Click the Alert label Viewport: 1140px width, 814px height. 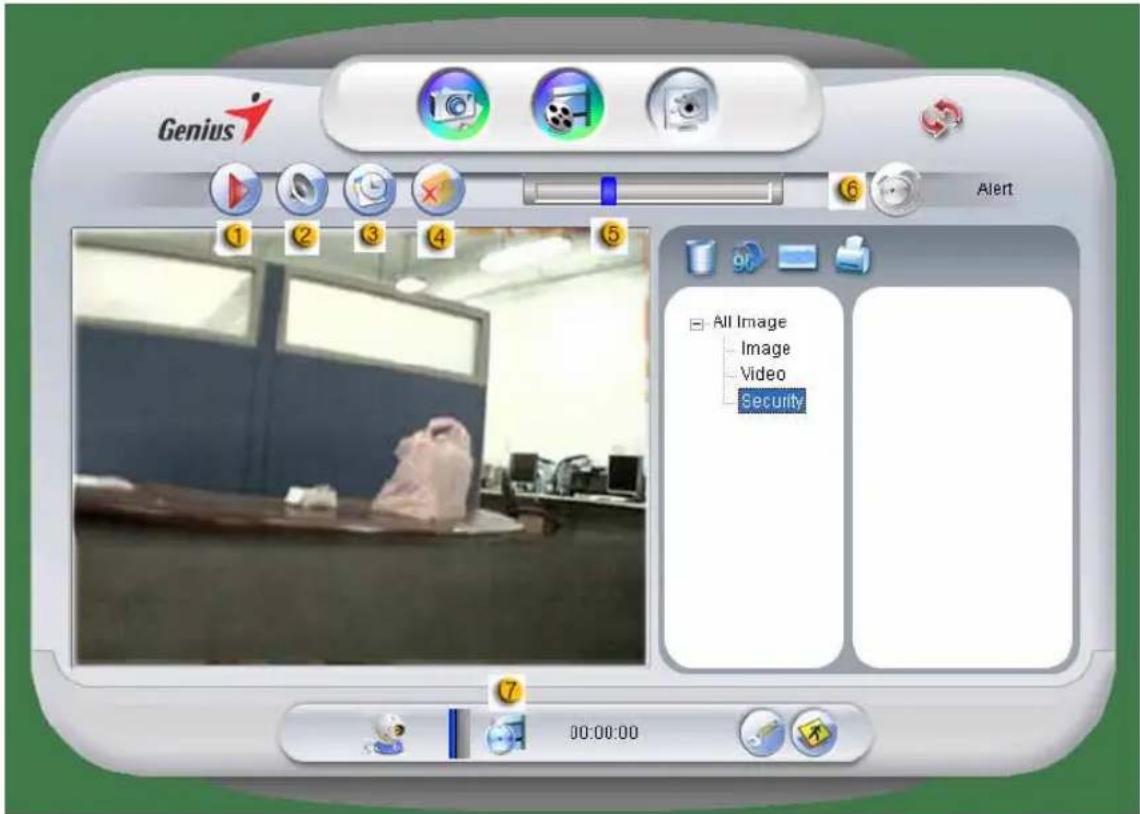(994, 189)
